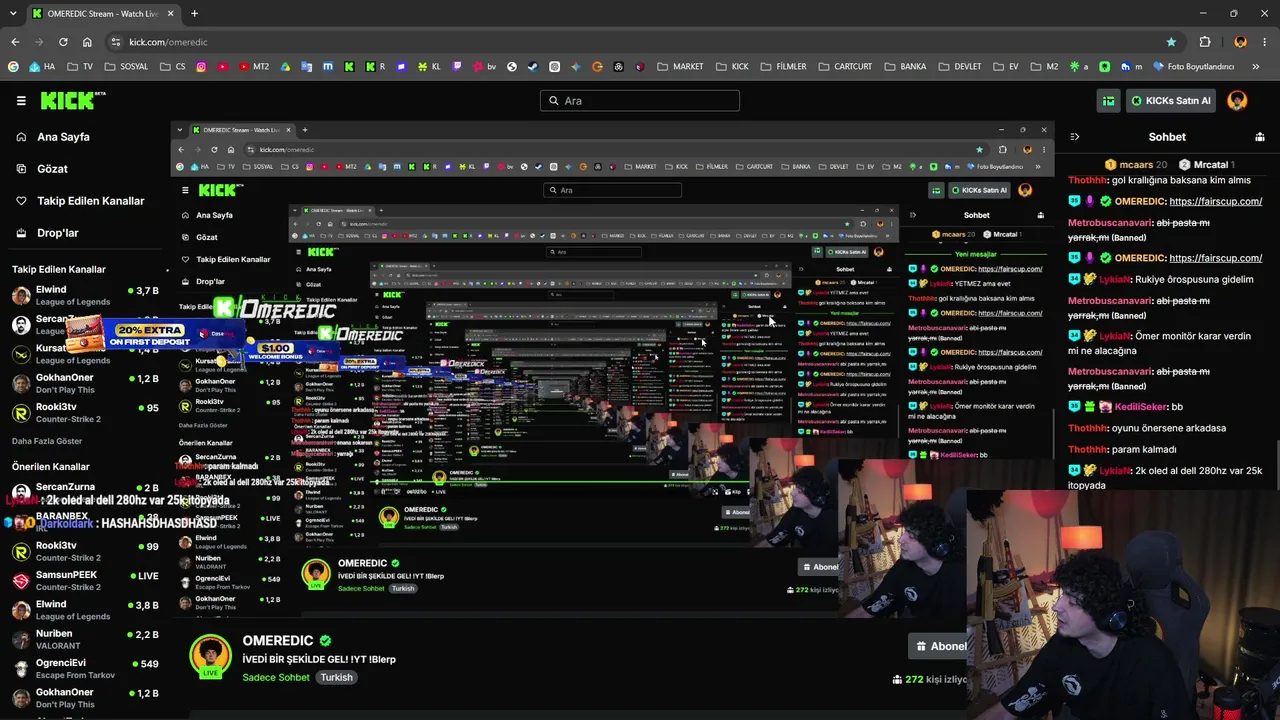The image size is (1280, 720).
Task: Open Elwind channel under Takip Edilen Kanallar
Action: click(85, 296)
